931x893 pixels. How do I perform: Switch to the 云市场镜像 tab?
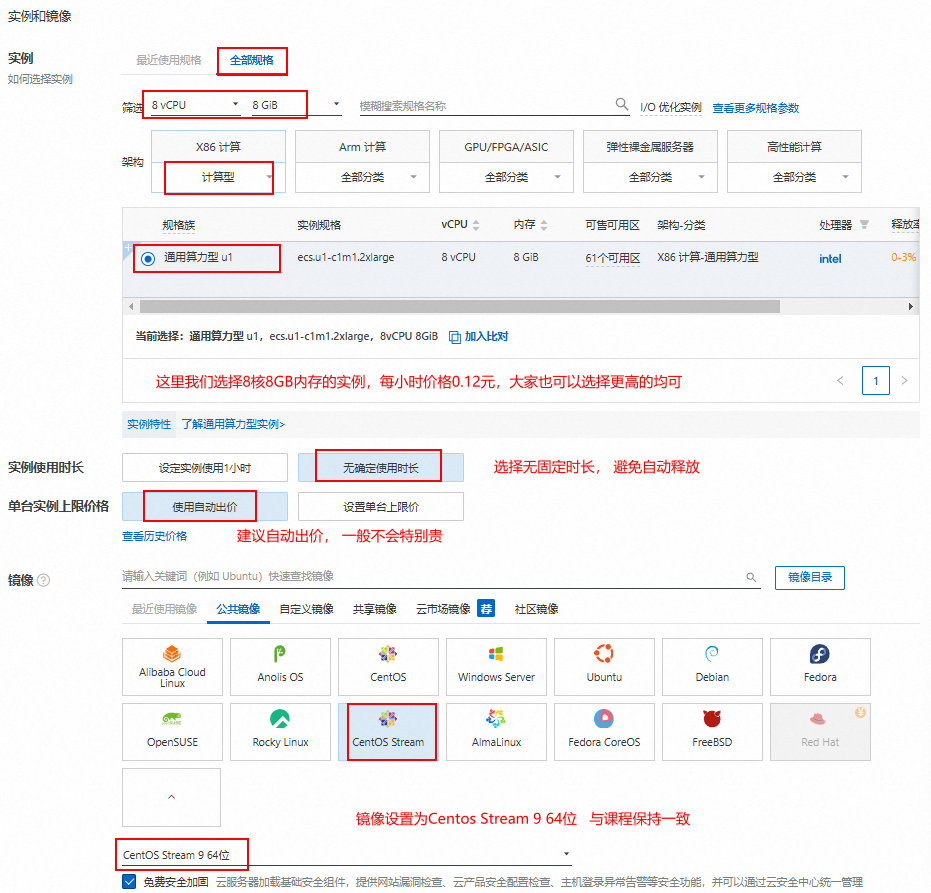click(x=443, y=609)
